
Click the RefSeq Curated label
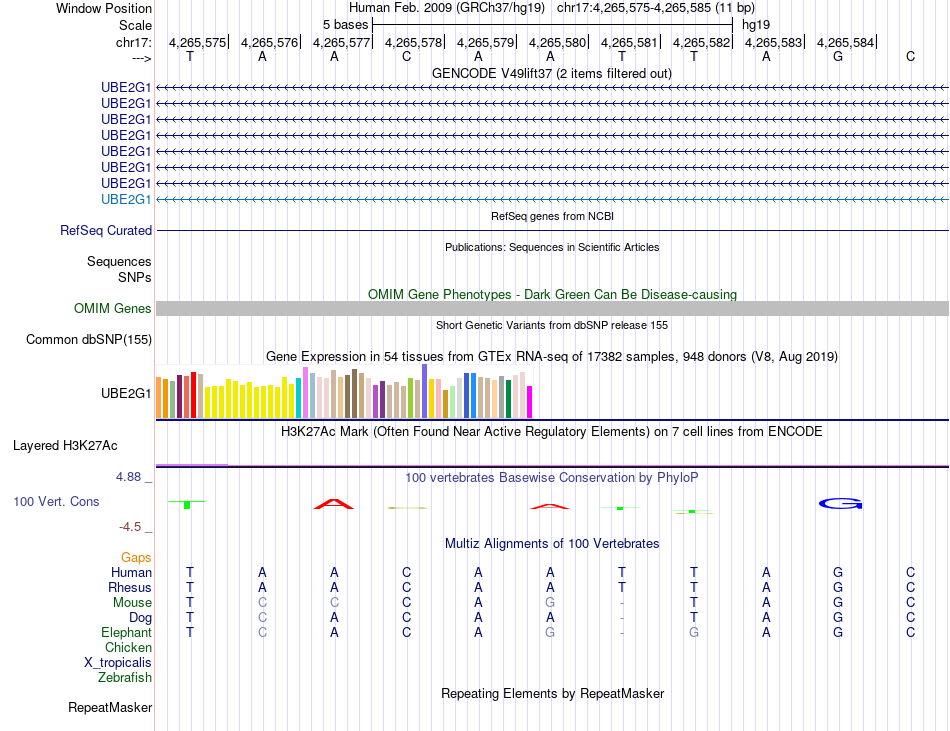[106, 230]
